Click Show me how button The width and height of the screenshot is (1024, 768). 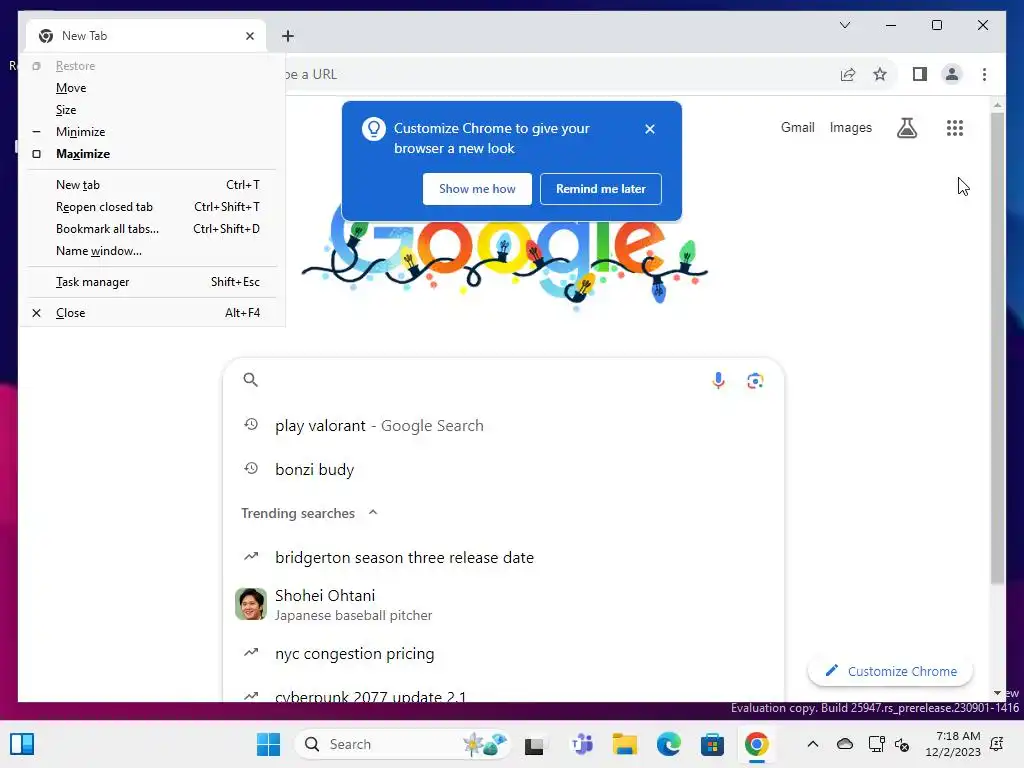pos(477,189)
